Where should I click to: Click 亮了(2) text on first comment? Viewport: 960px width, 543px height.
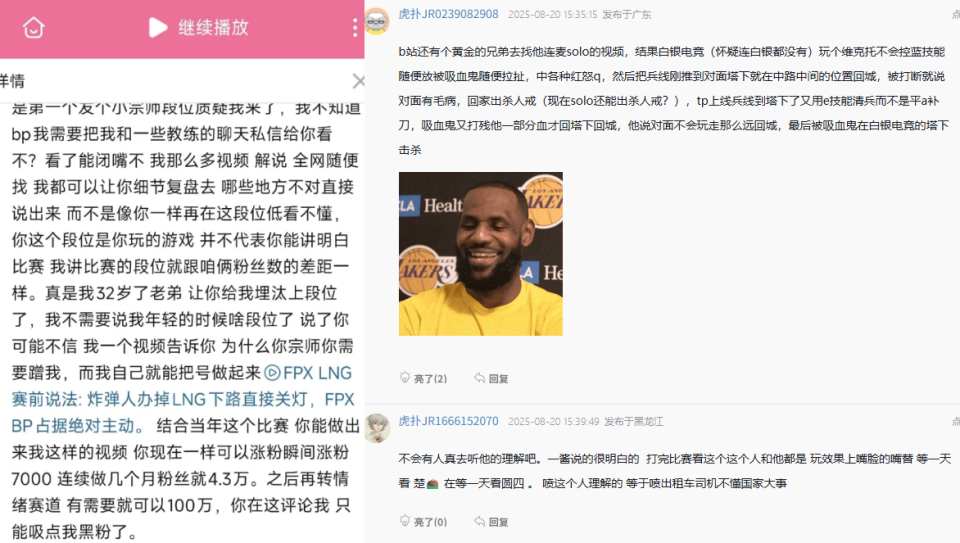(430, 379)
